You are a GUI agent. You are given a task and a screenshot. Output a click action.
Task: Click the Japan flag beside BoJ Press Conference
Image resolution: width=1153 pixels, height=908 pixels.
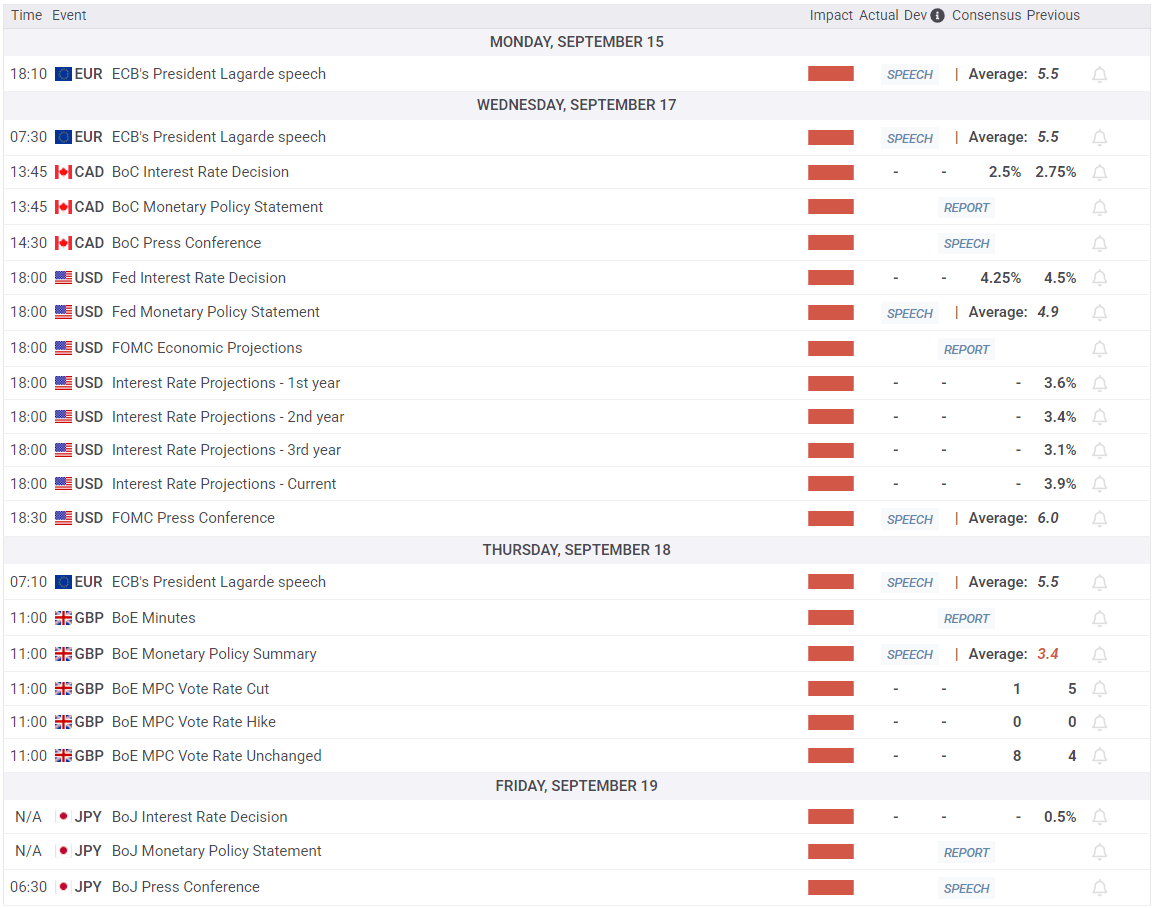[63, 887]
